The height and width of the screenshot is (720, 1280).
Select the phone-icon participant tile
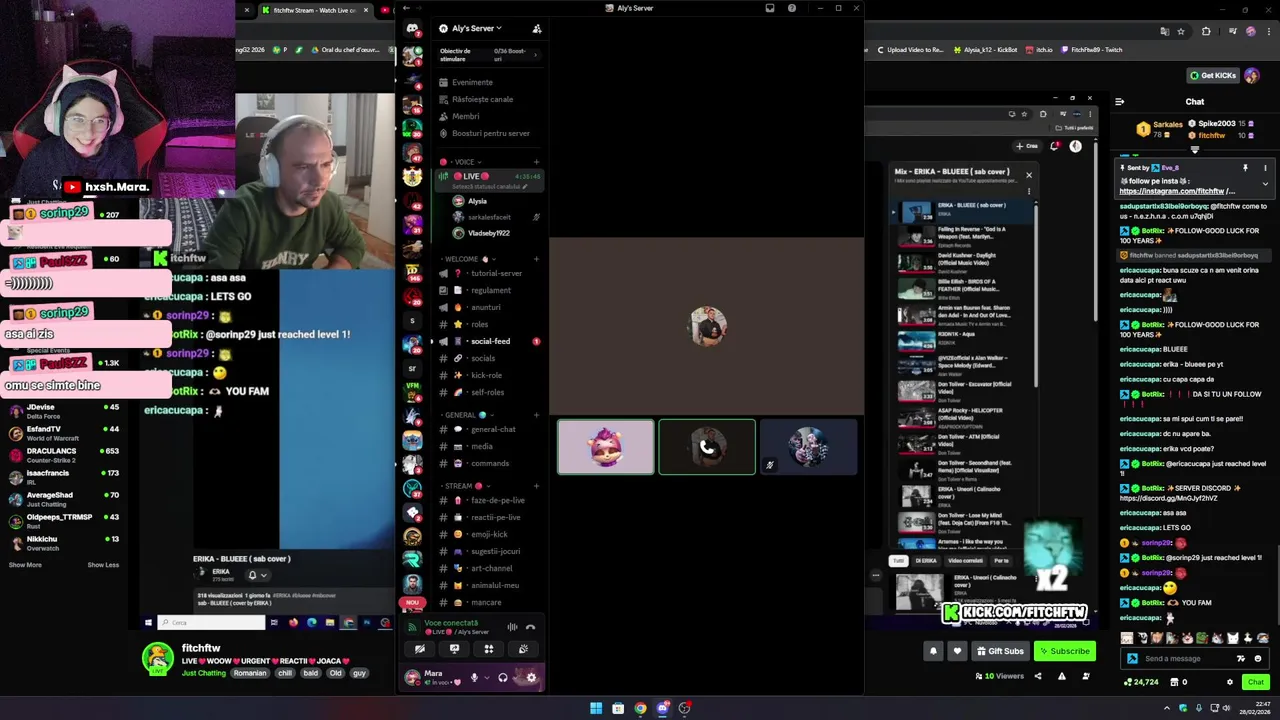pos(707,447)
